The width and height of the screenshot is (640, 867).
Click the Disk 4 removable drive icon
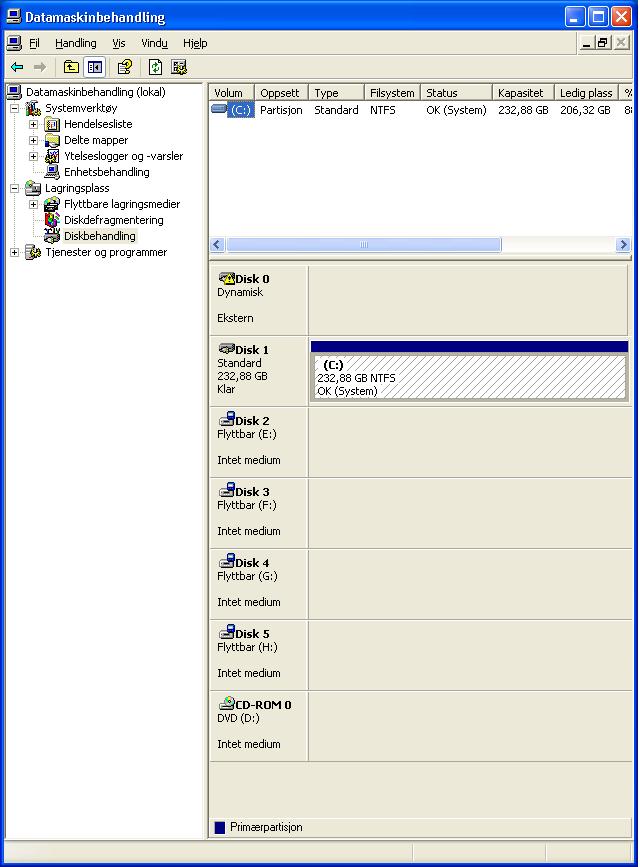click(x=227, y=561)
